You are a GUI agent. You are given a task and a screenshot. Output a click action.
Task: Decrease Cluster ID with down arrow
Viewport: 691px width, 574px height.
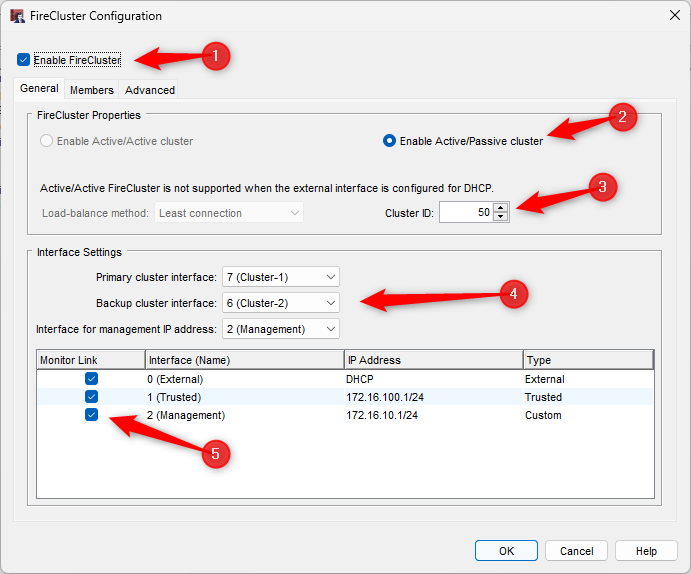tap(500, 217)
